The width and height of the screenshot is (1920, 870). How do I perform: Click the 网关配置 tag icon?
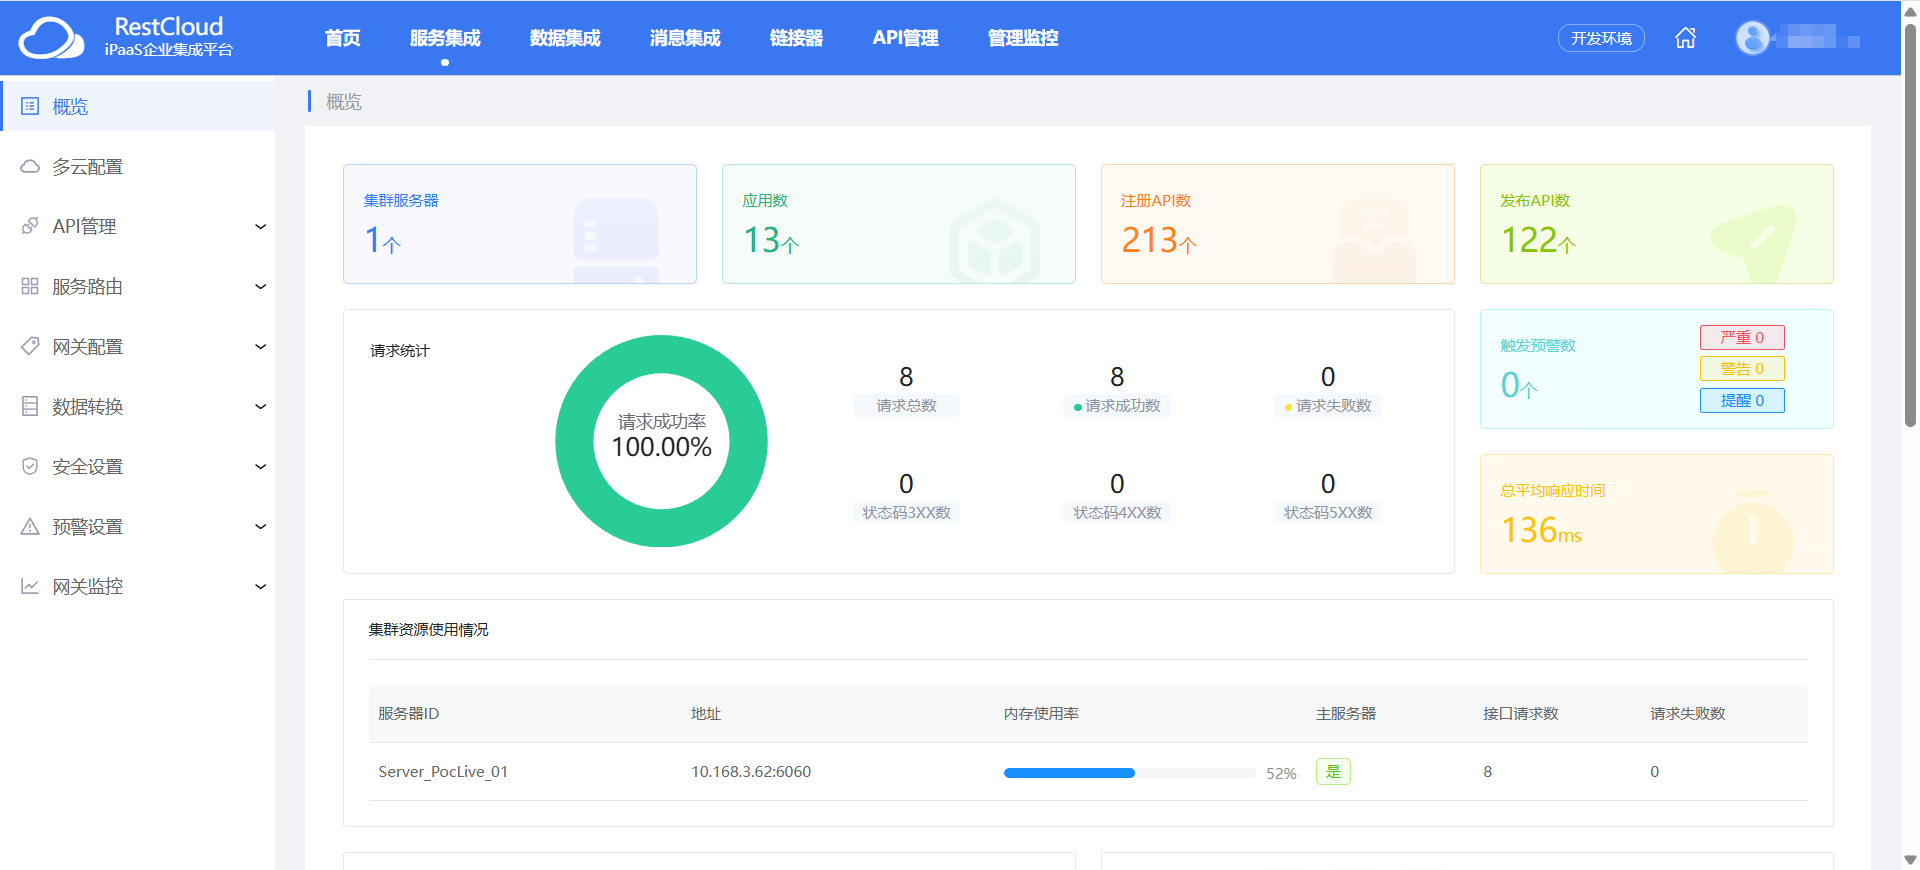tap(30, 346)
